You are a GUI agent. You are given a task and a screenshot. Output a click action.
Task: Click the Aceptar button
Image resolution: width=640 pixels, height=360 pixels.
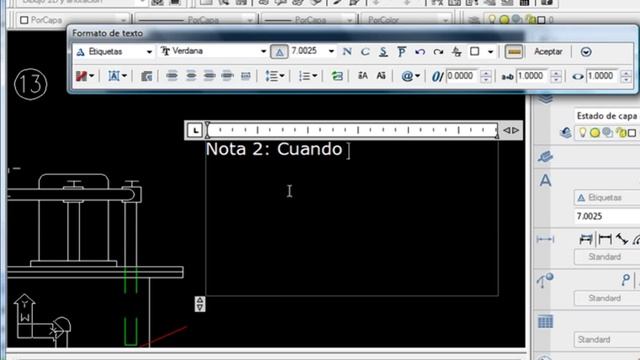[x=548, y=51]
